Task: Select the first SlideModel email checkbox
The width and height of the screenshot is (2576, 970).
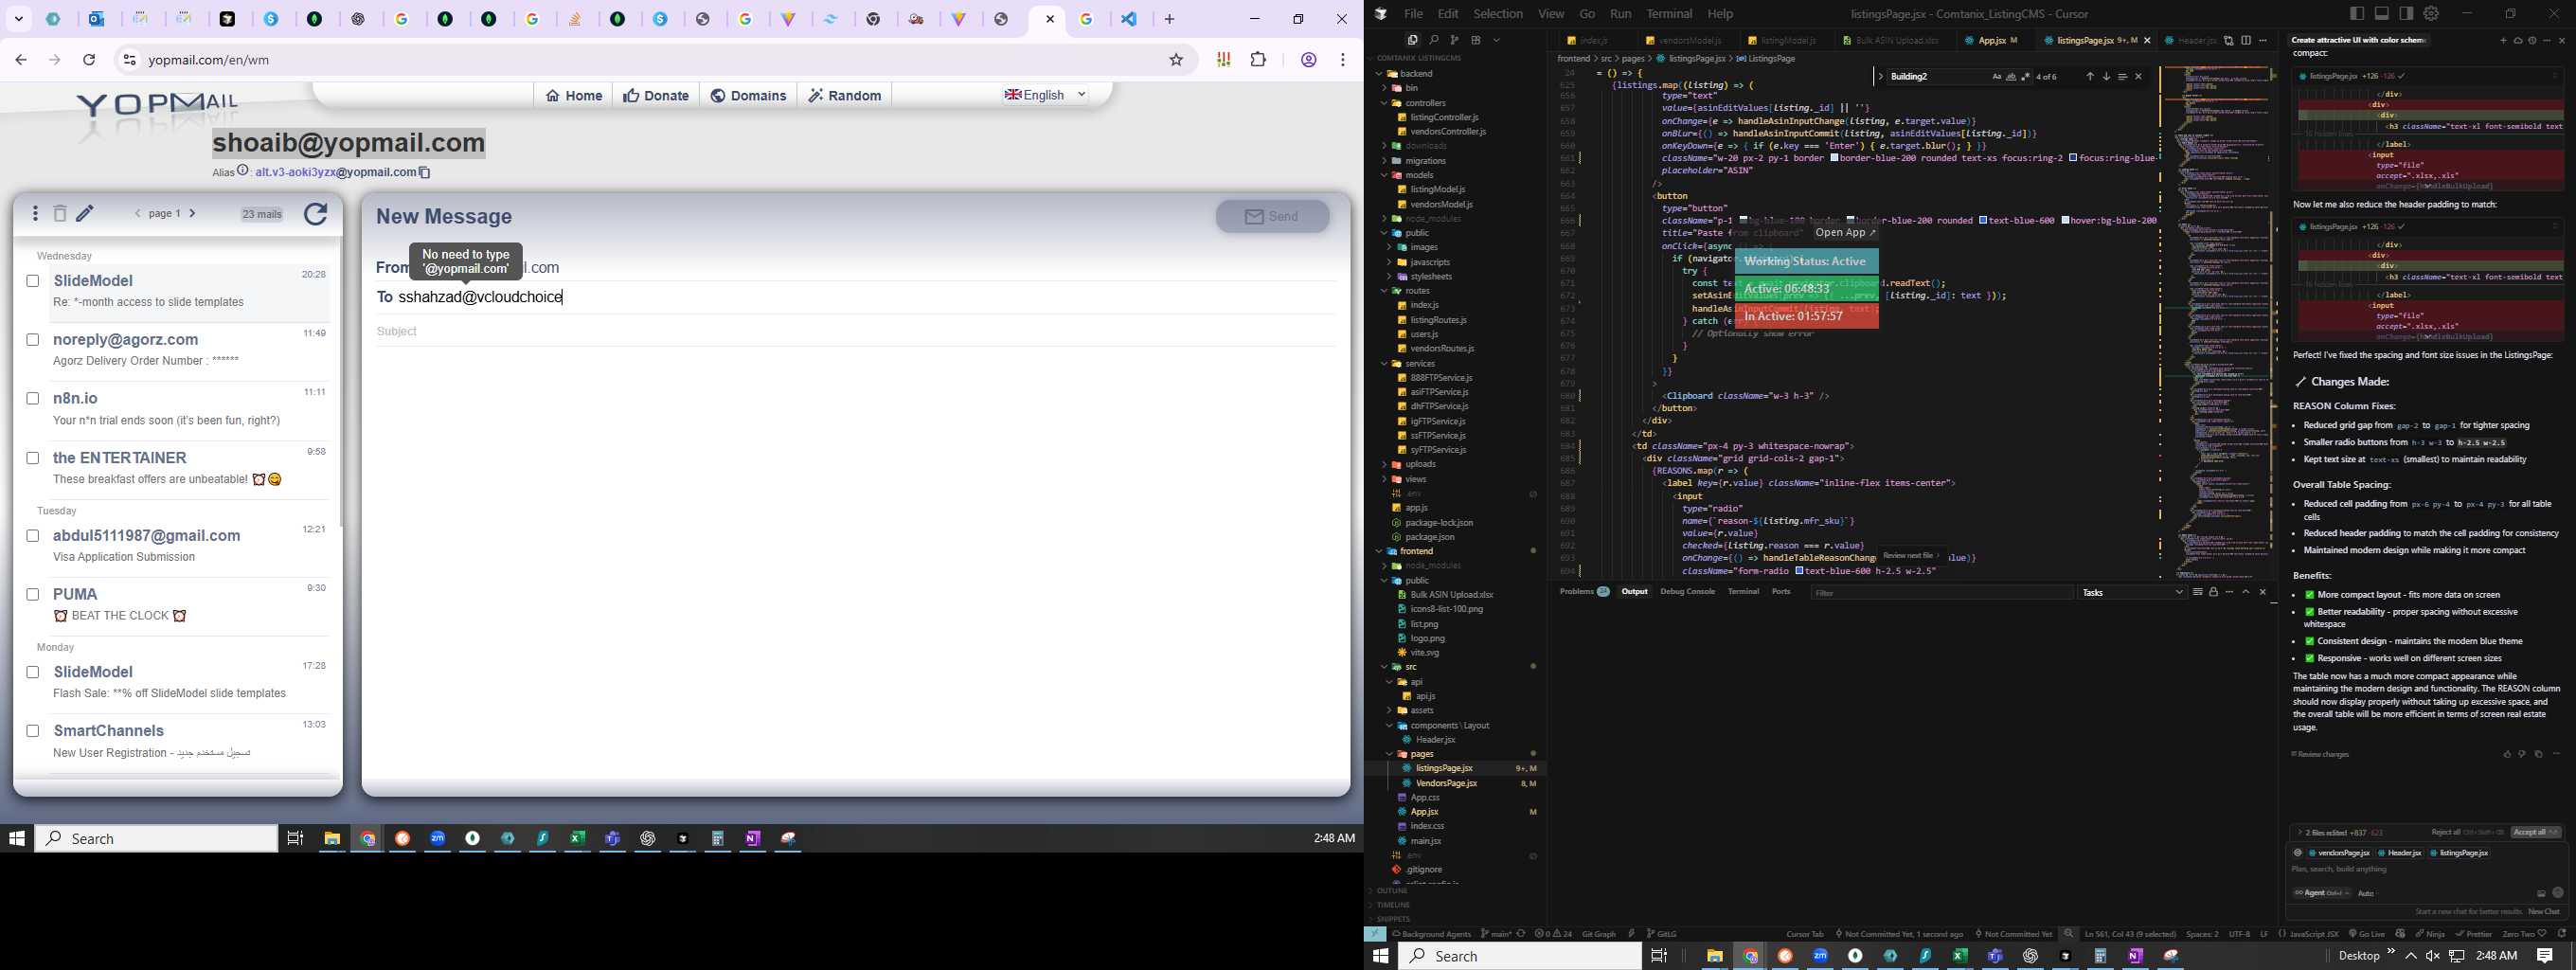Action: coord(33,281)
